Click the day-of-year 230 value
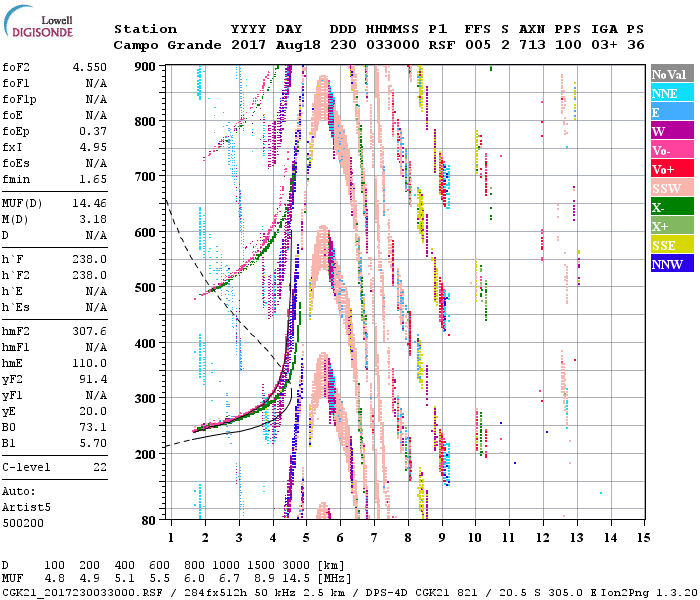700x600 pixels. pos(343,45)
